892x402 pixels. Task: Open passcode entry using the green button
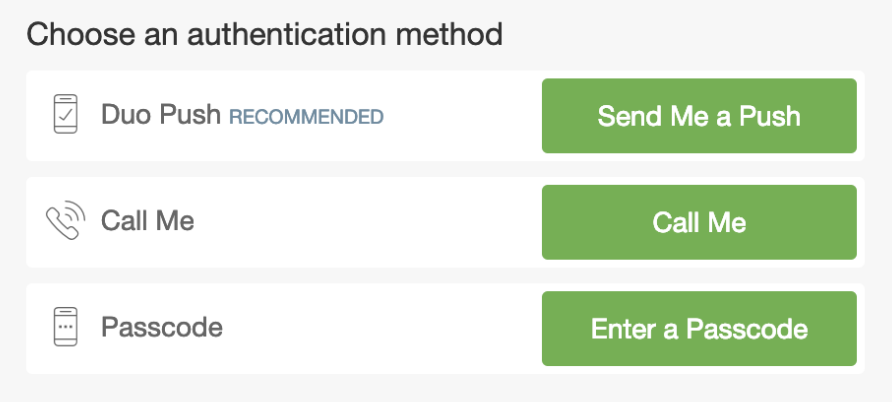coord(699,328)
